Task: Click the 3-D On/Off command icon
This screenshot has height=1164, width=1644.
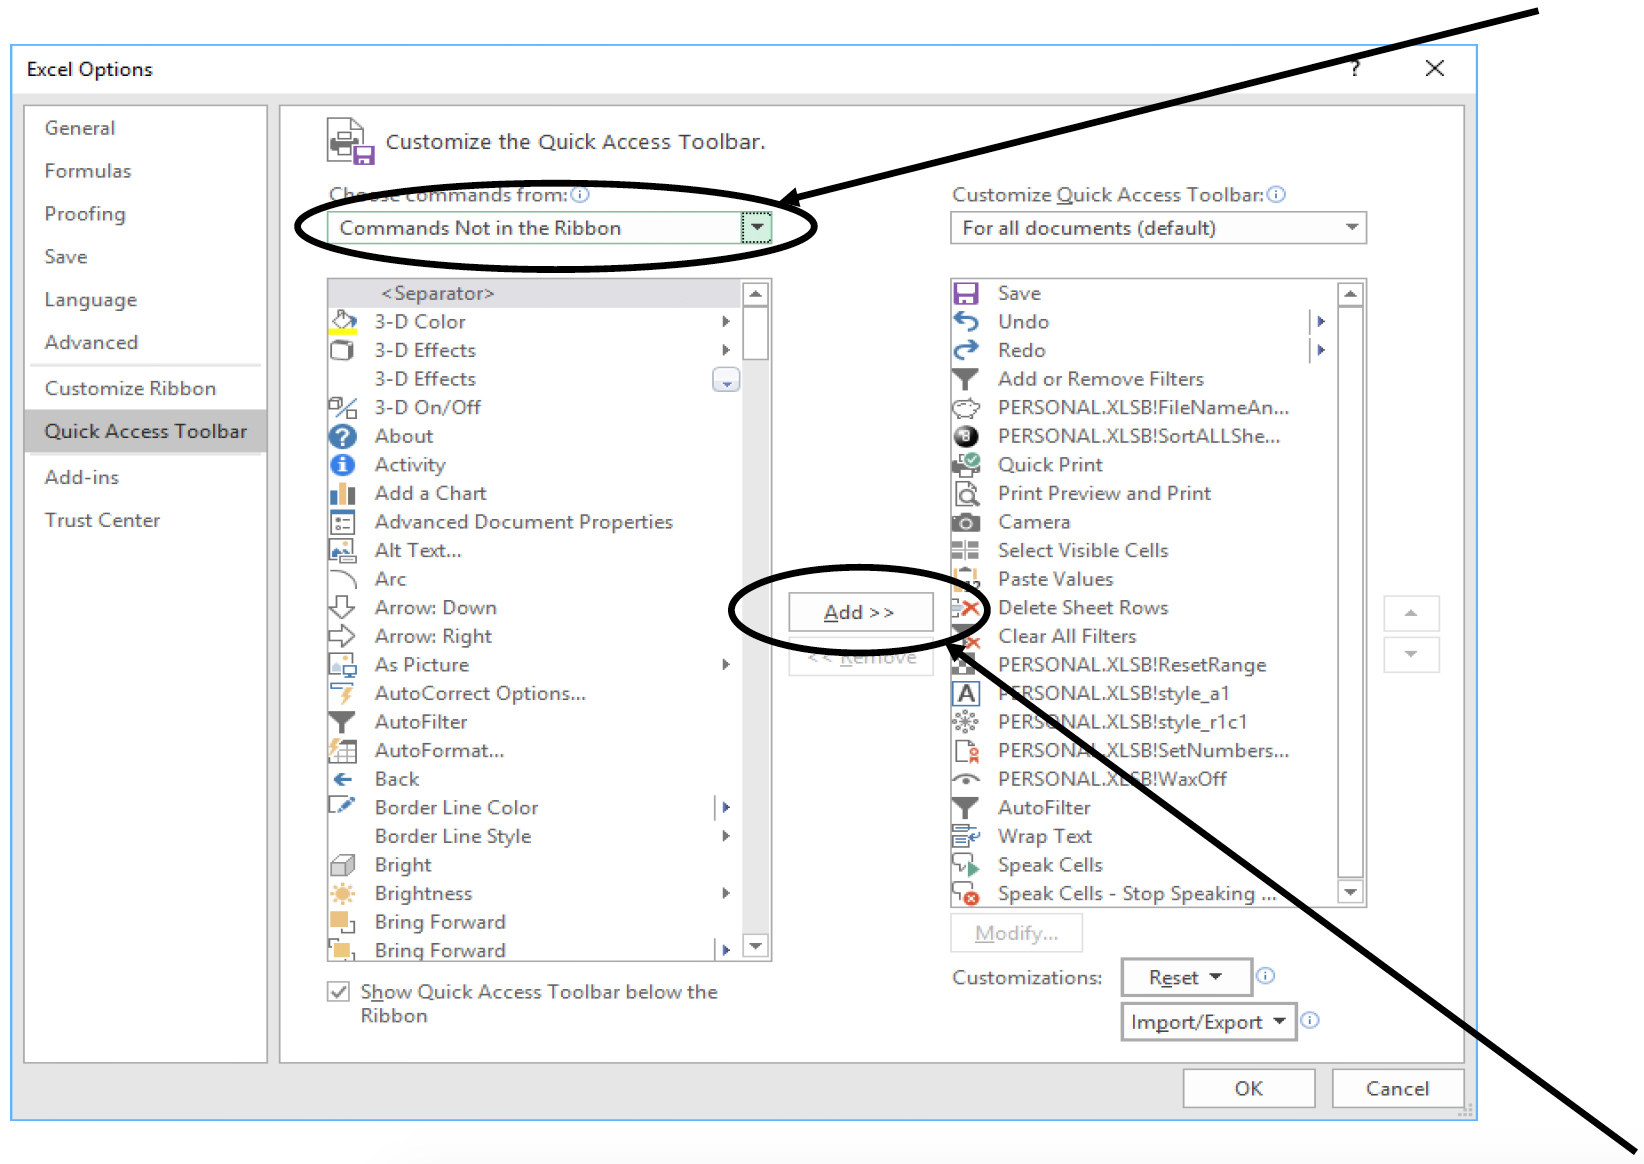Action: point(343,407)
